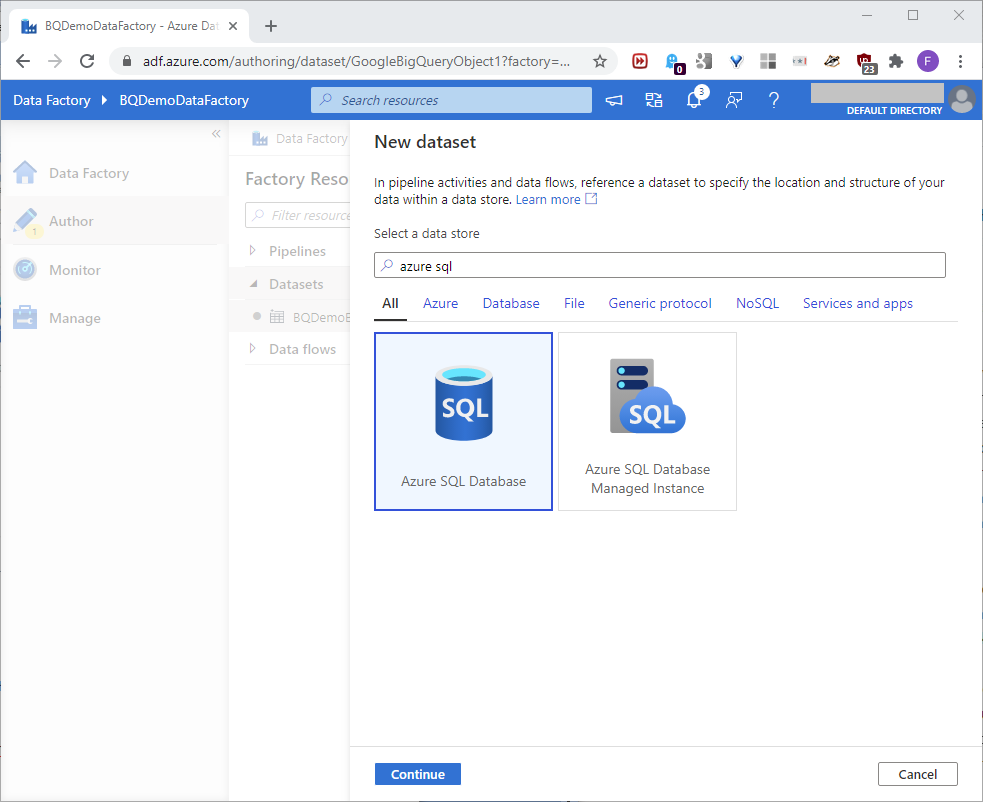Expand the Data flows tree node
This screenshot has height=802, width=983.
[253, 349]
